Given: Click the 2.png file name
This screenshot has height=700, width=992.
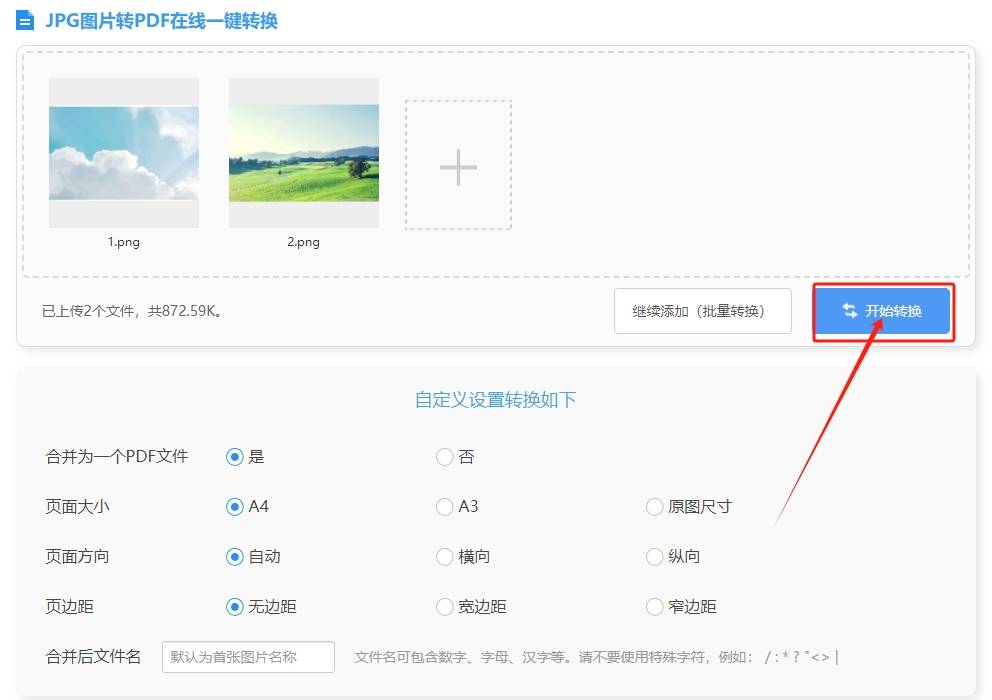Looking at the screenshot, I should (x=304, y=242).
